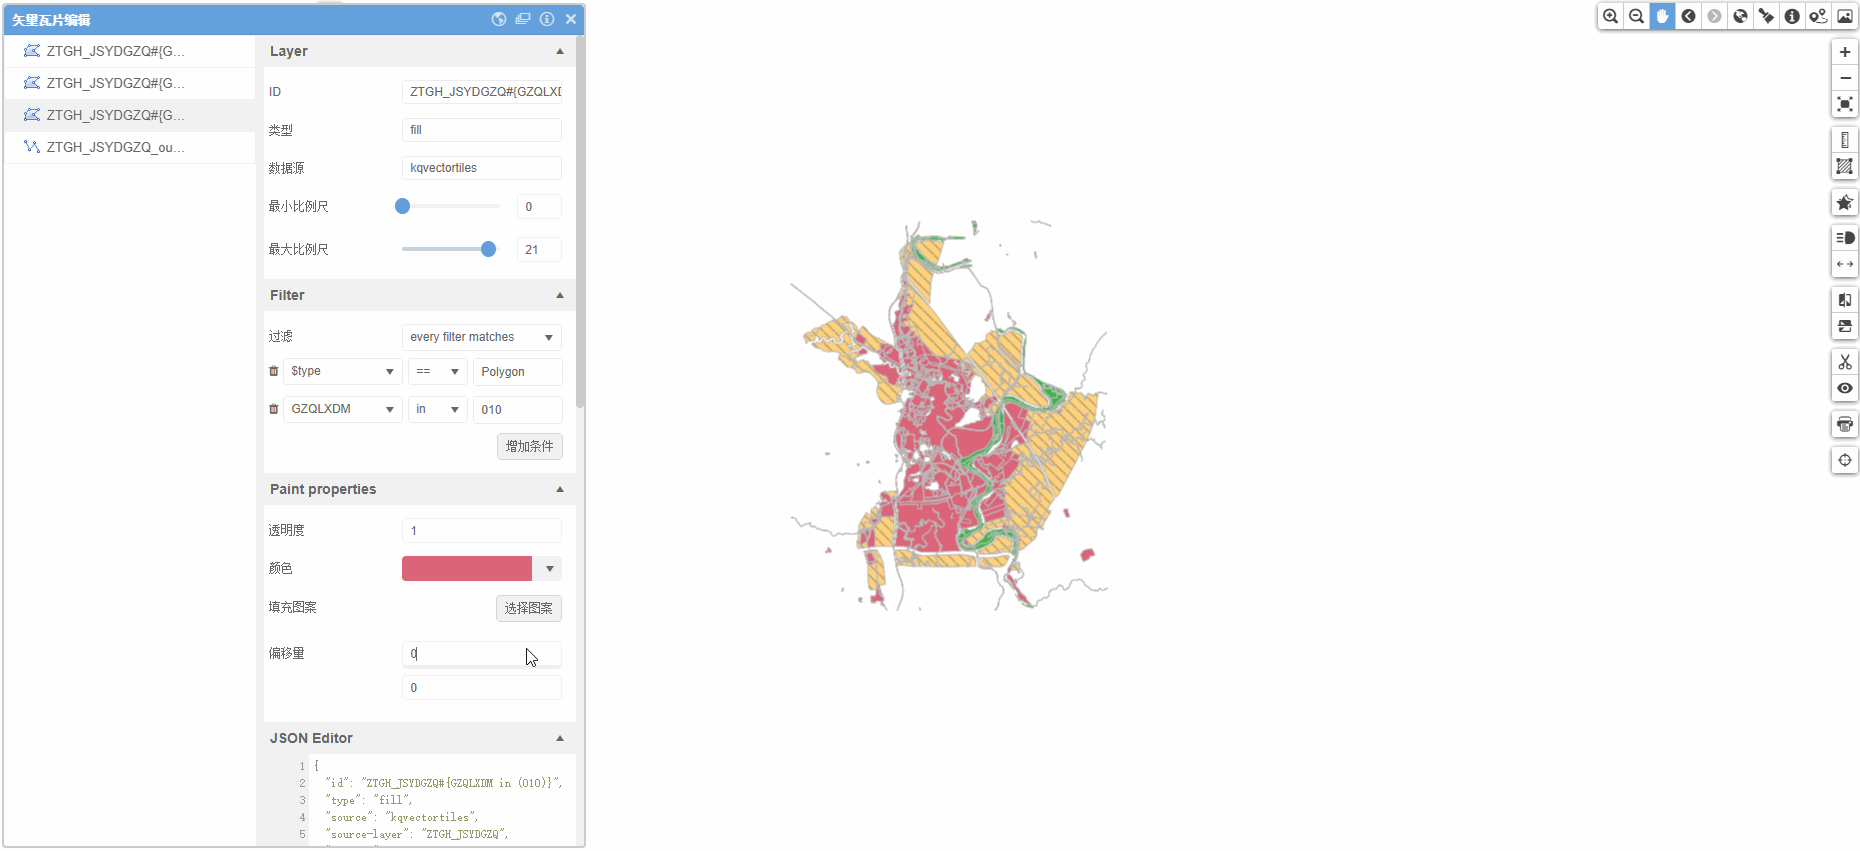Click the 010 filter value field
The height and width of the screenshot is (851, 1860).
pos(518,410)
